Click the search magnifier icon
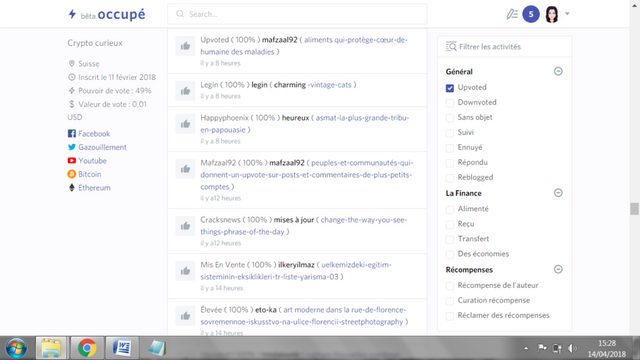 coord(180,14)
